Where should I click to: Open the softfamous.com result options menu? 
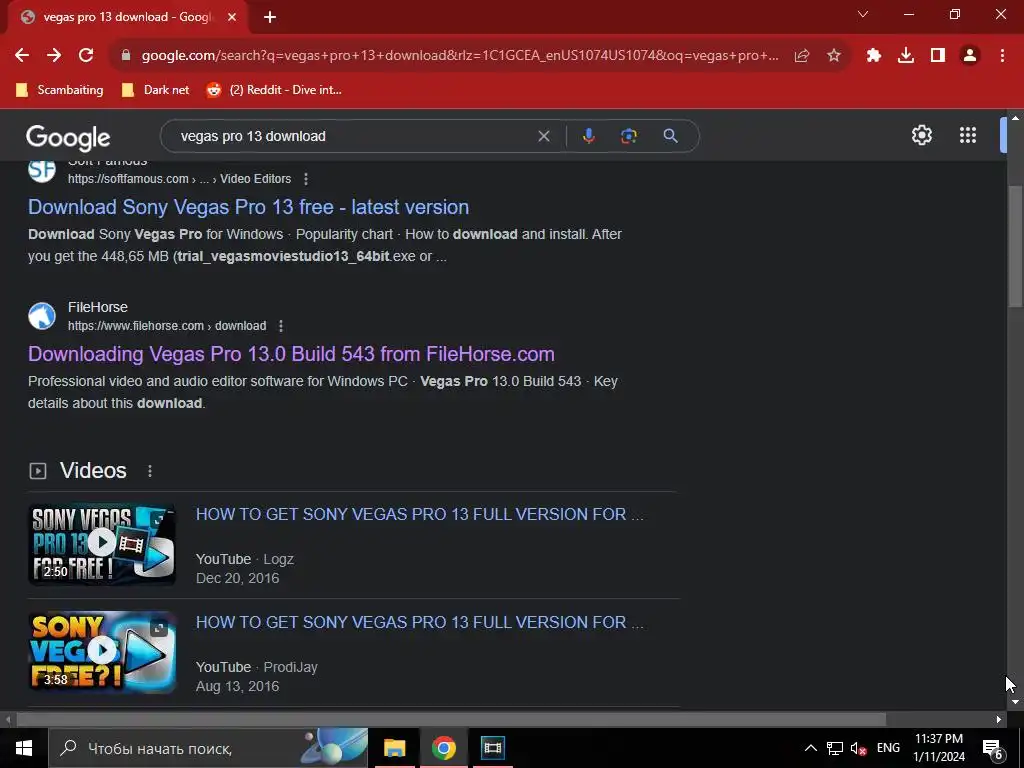306,179
